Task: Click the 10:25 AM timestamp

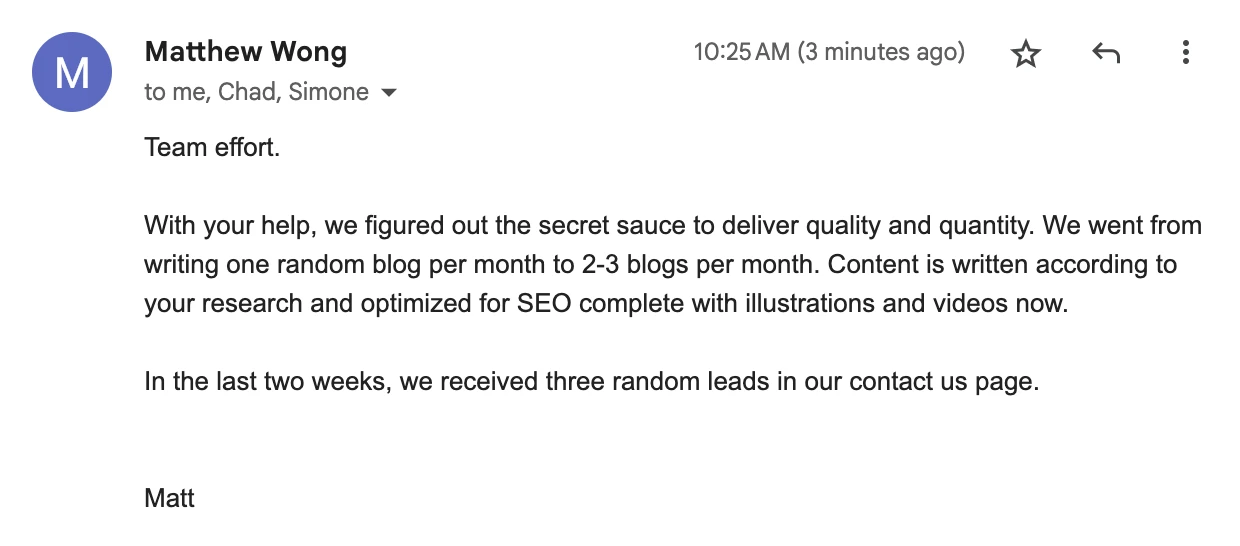Action: (x=741, y=52)
